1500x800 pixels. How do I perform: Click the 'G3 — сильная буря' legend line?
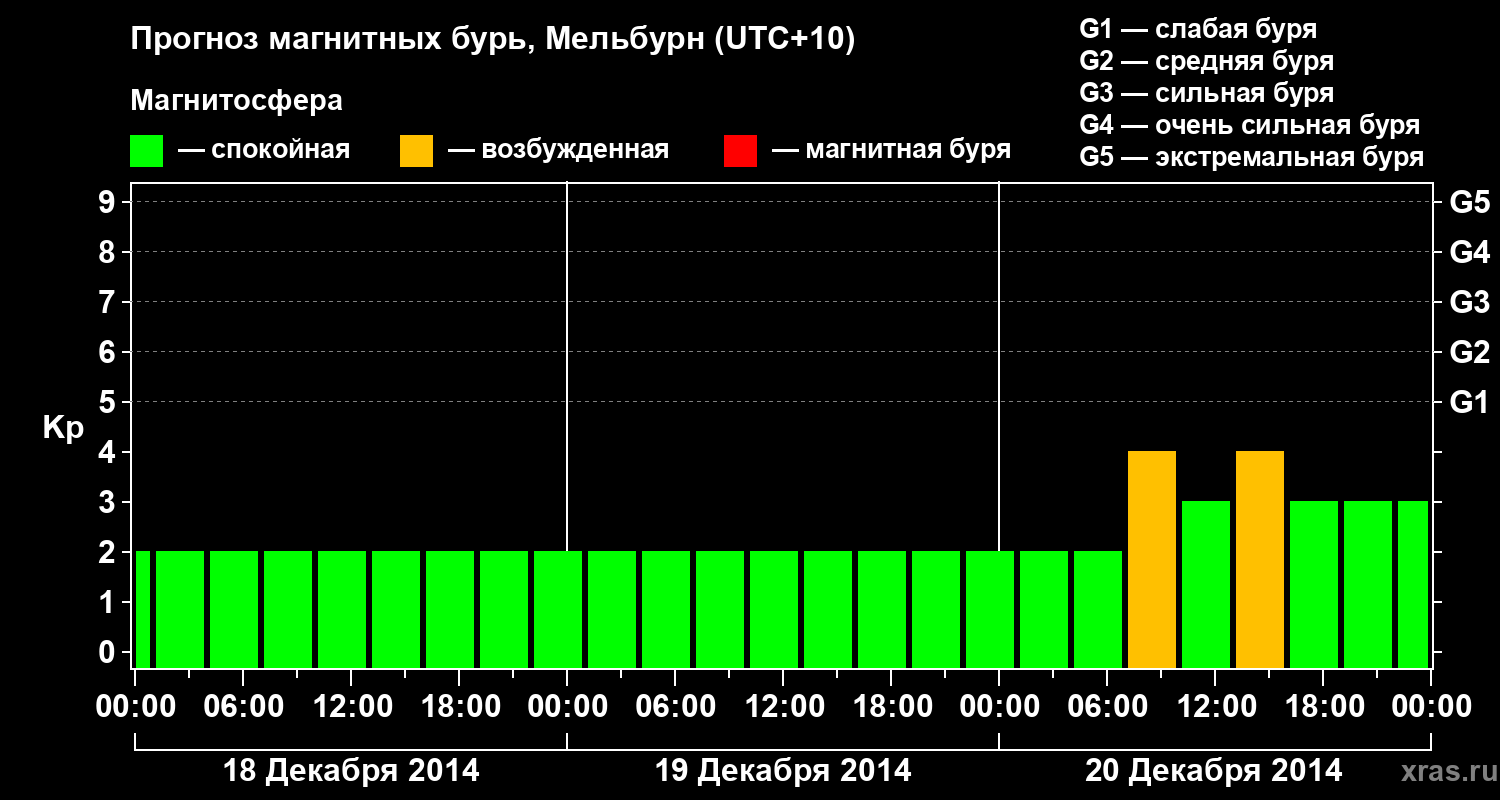1206,93
